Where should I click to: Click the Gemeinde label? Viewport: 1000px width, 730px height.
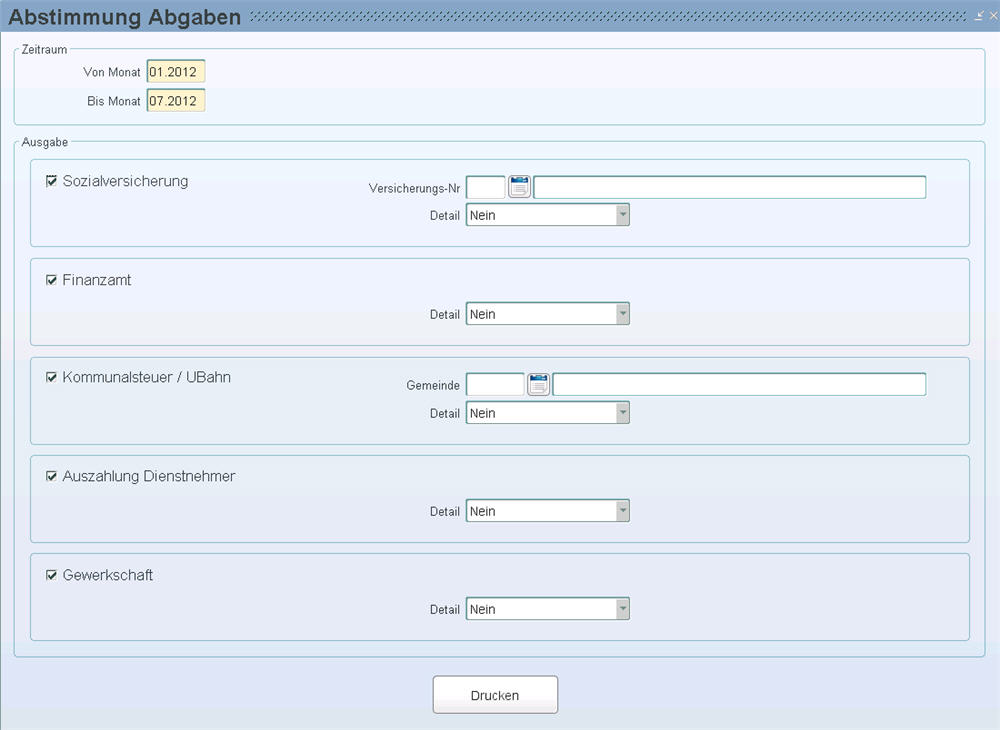point(433,385)
